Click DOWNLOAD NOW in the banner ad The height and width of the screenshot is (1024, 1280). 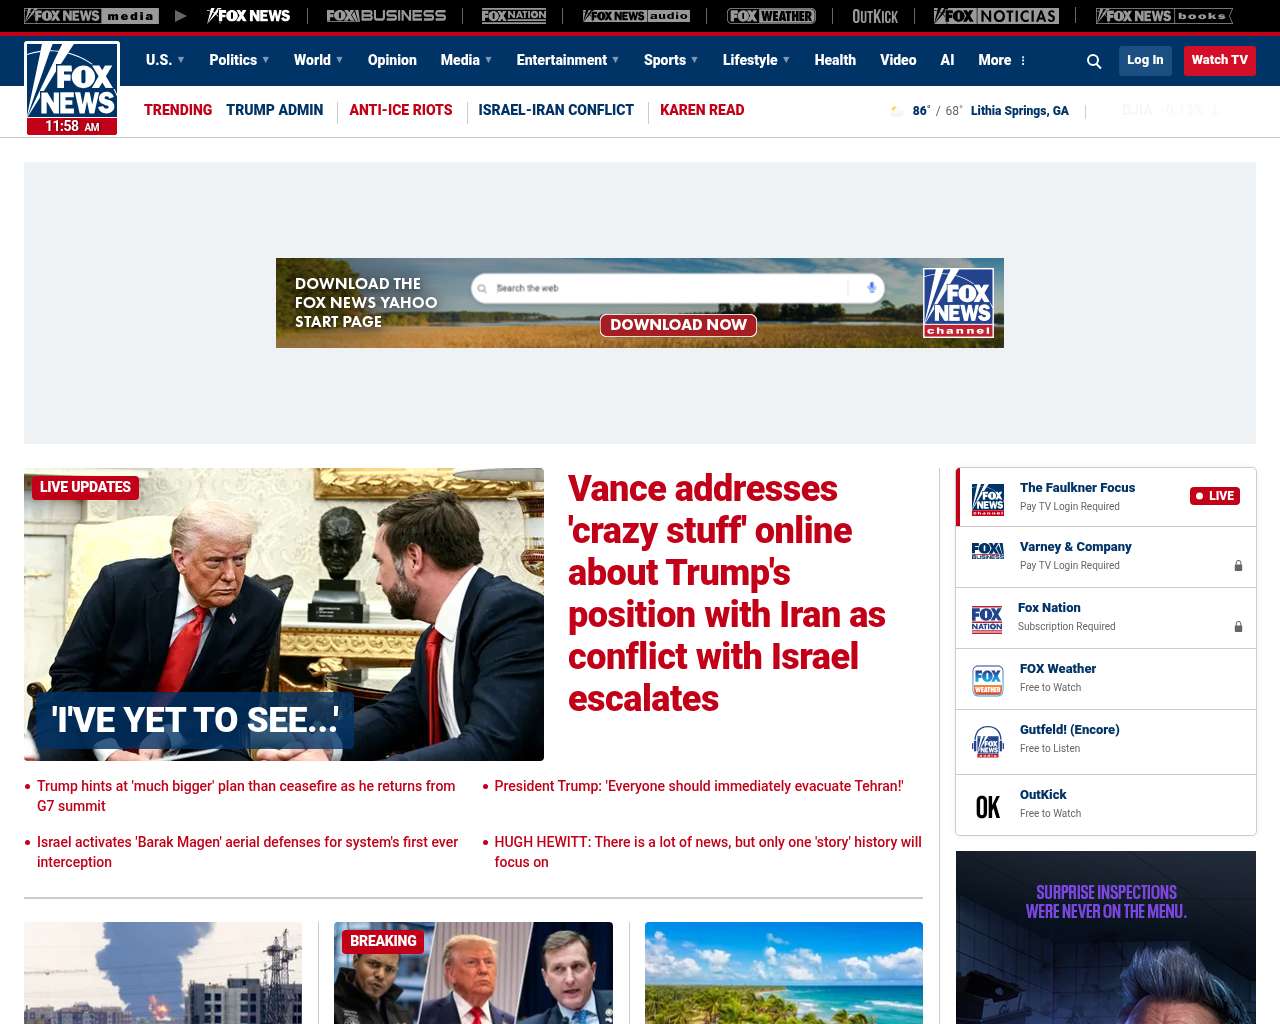pos(678,325)
